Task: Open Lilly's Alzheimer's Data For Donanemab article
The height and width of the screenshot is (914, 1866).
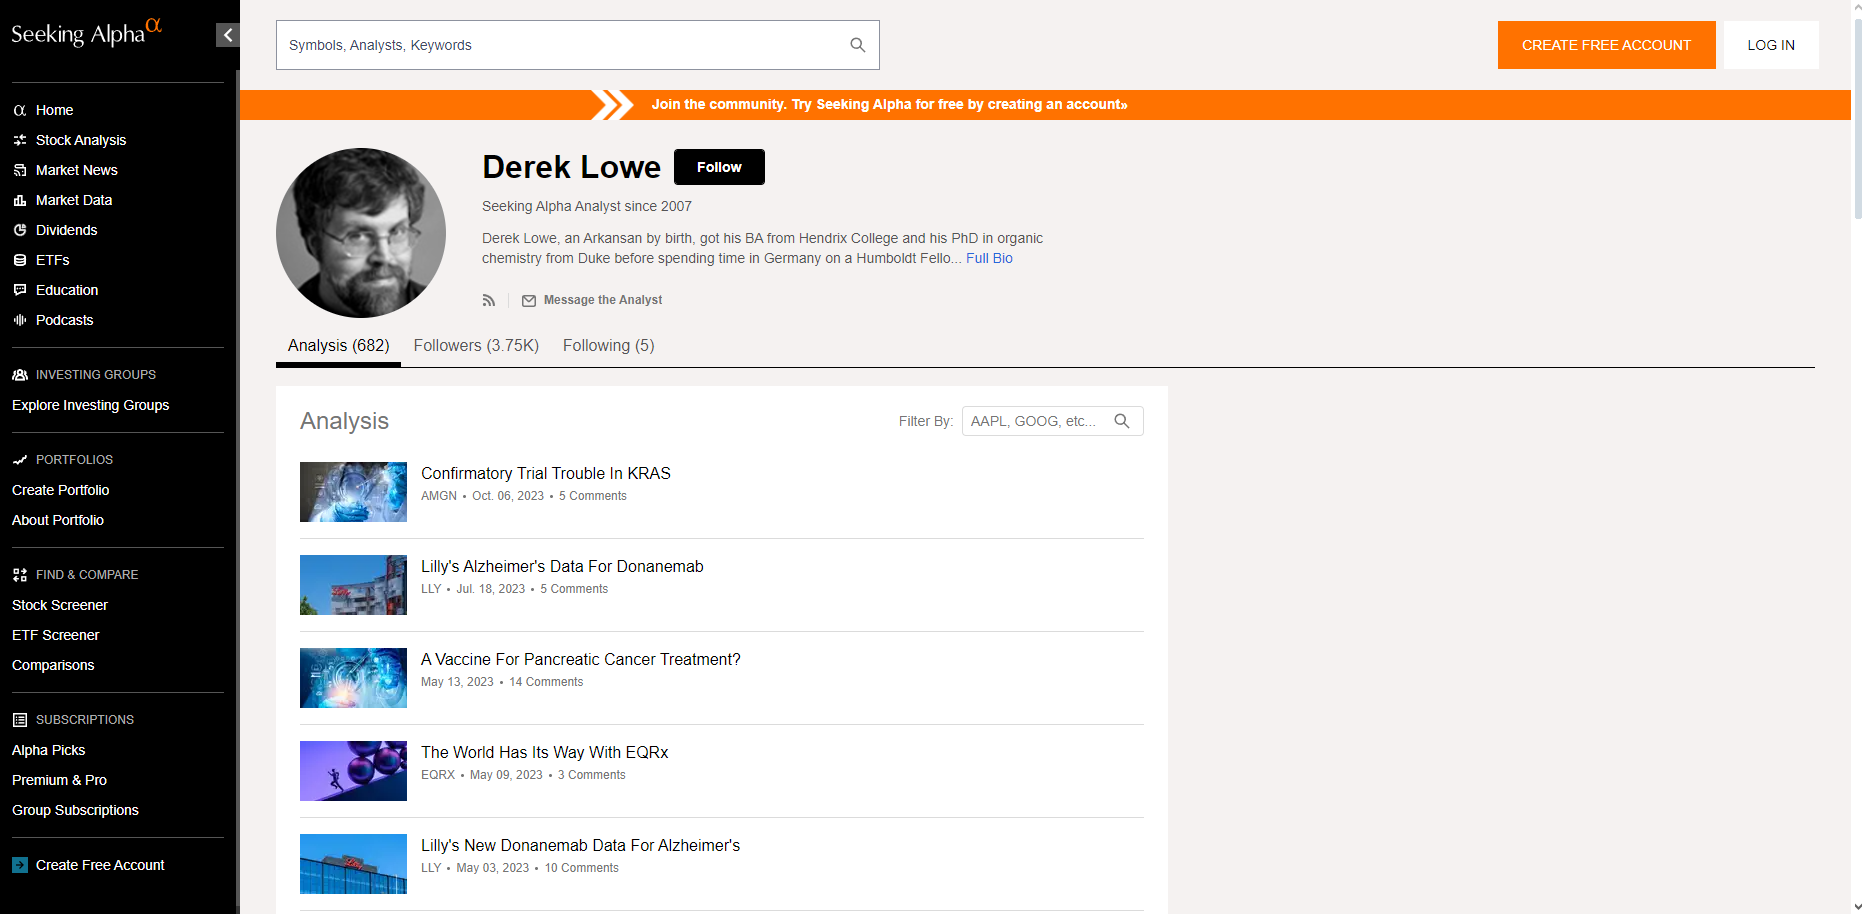Action: point(562,567)
